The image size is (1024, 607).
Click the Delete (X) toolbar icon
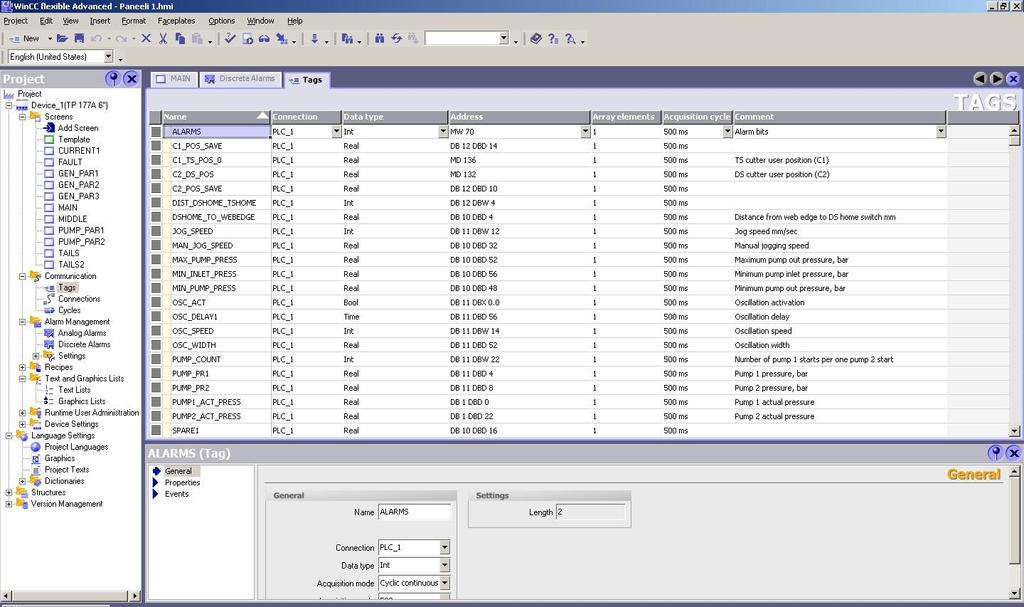146,39
